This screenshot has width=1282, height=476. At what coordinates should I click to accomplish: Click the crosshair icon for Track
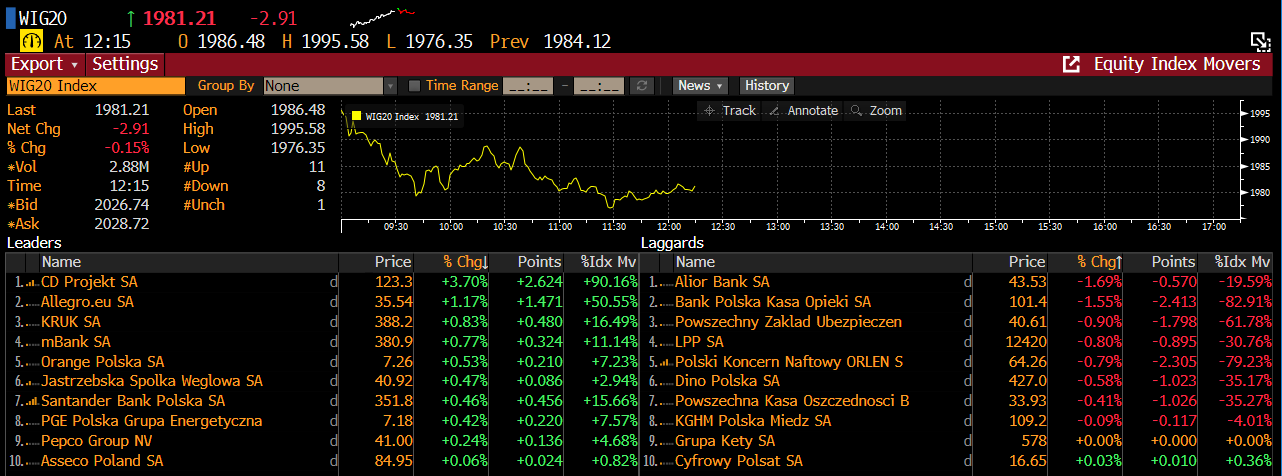tap(709, 111)
